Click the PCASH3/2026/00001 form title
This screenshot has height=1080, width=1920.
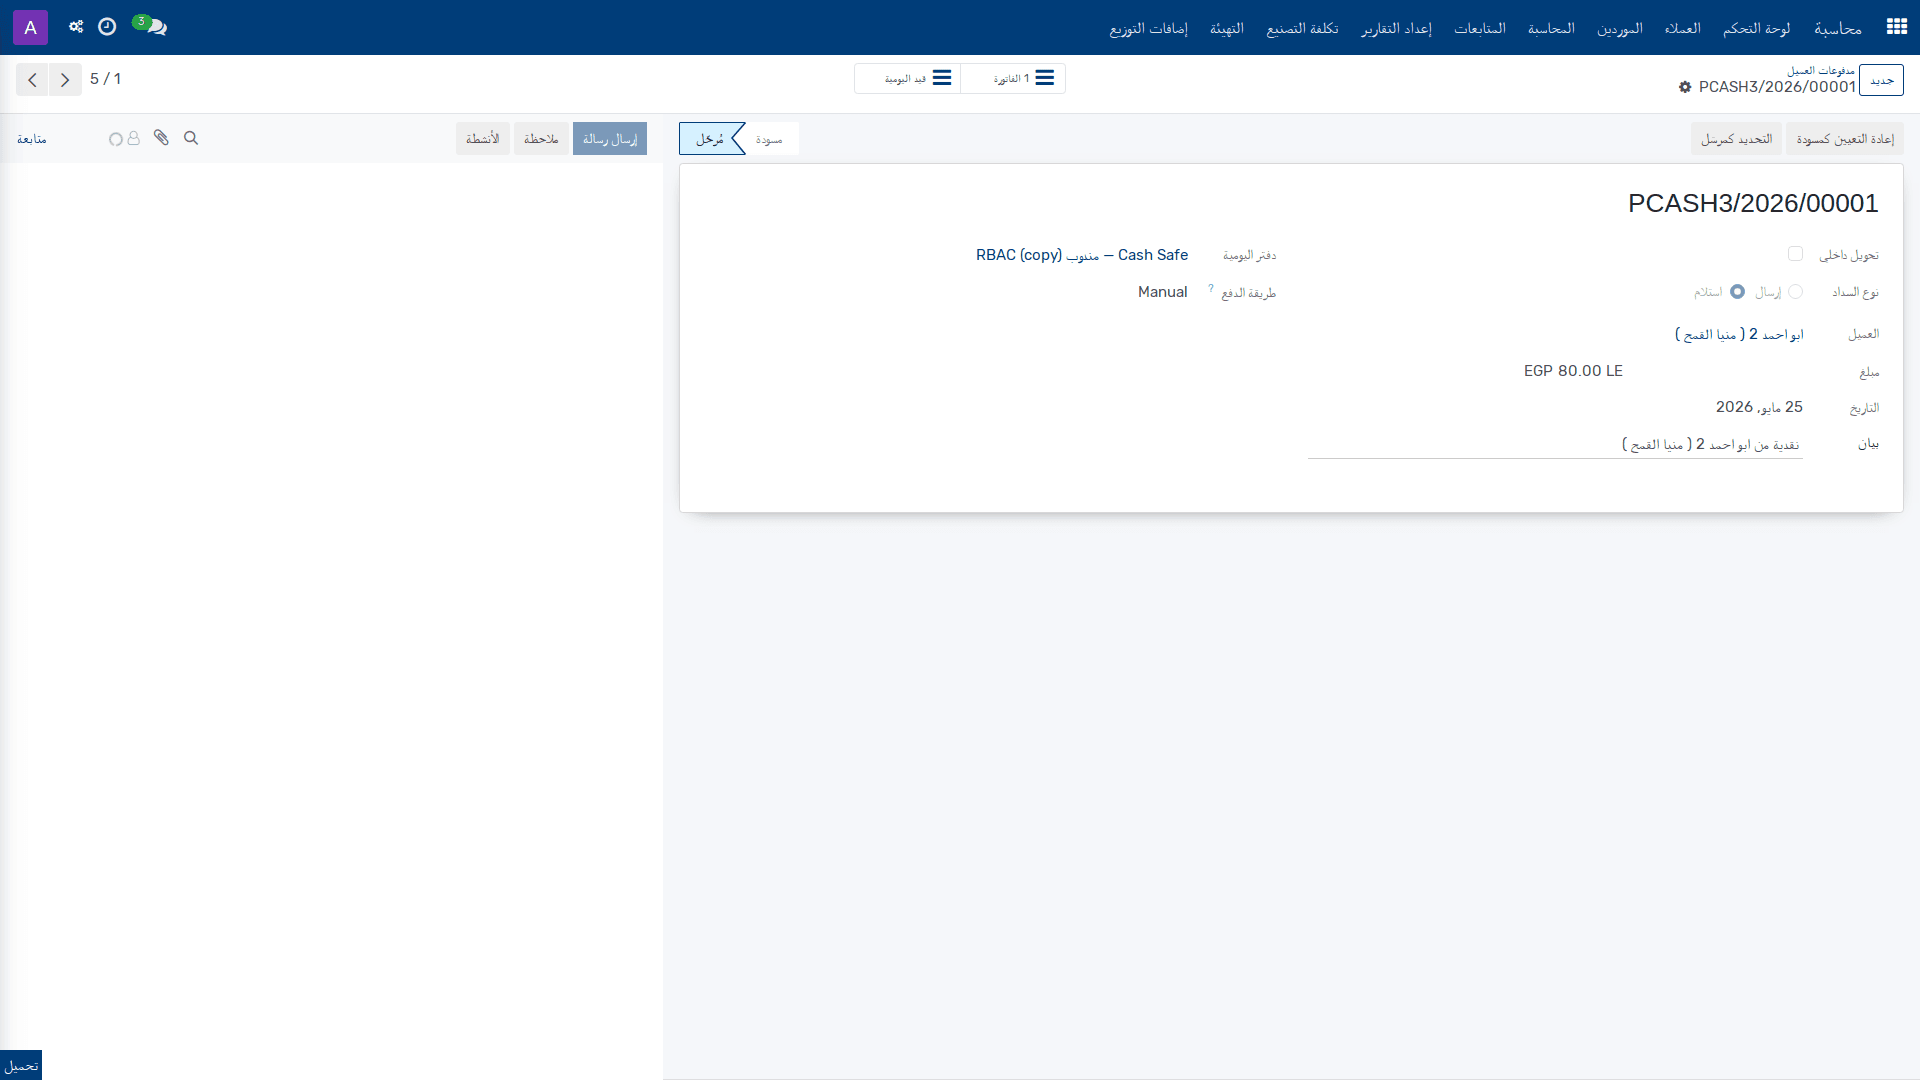point(1753,203)
